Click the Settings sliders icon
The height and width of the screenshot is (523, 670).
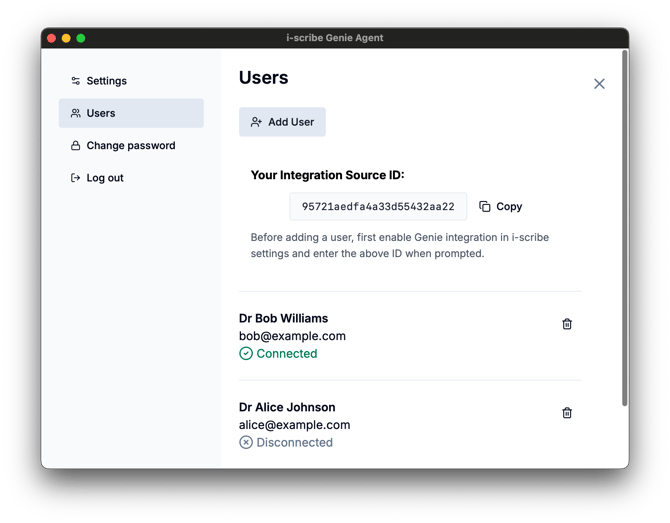coord(76,81)
